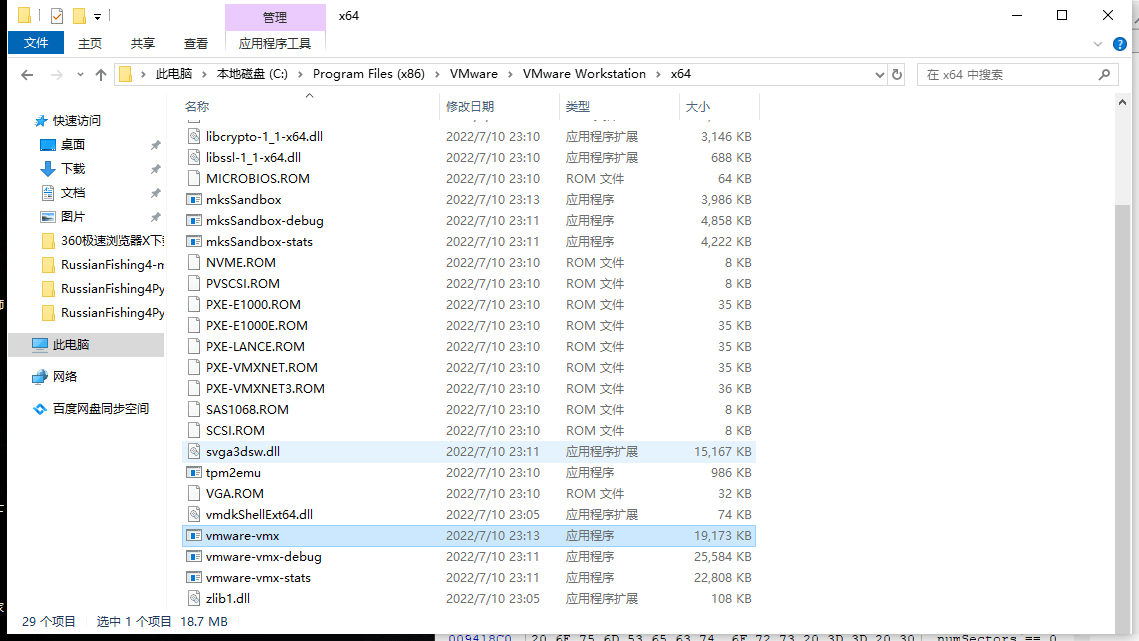Open 快速访问 in the navigation pane
Screen dimensions: 1139x641
point(76,121)
